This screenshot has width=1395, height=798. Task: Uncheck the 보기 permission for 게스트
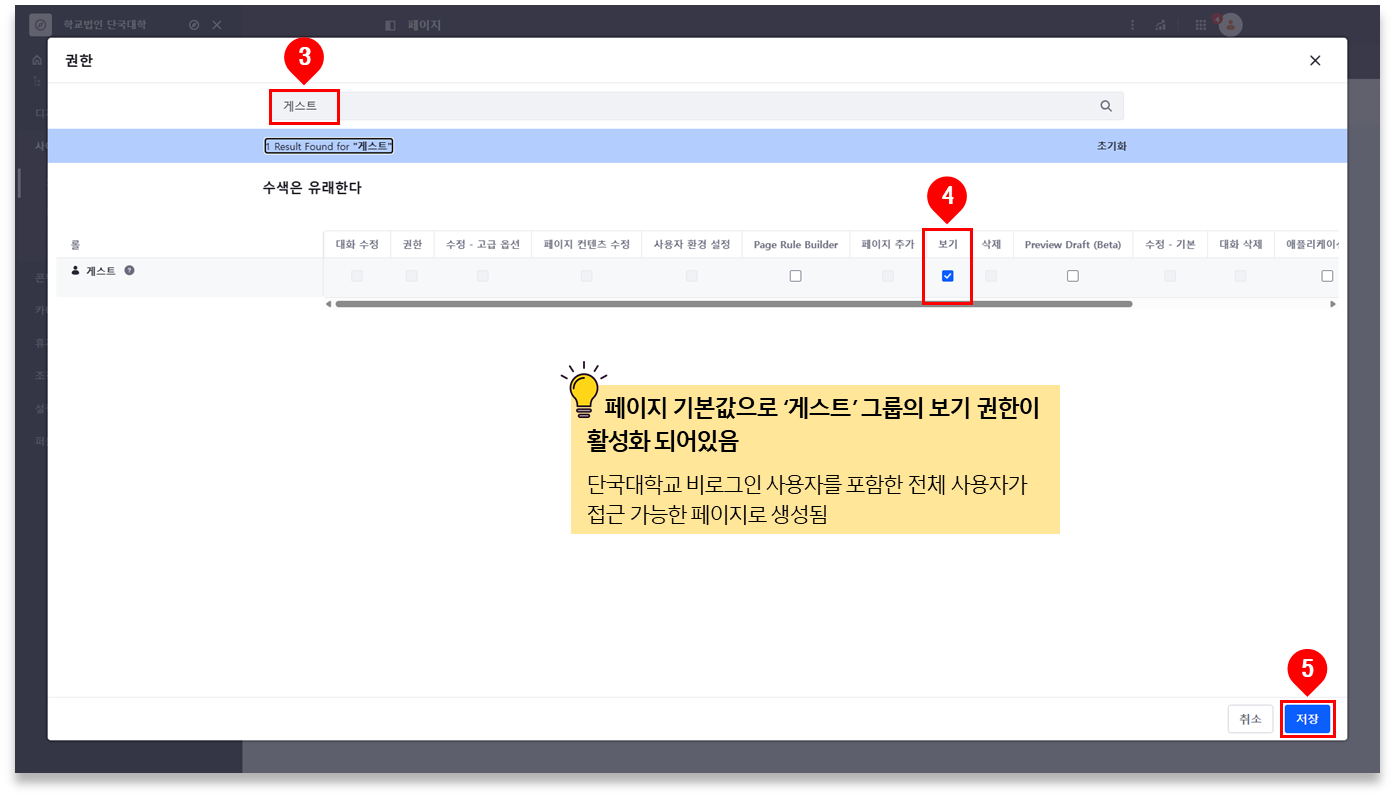tap(947, 276)
